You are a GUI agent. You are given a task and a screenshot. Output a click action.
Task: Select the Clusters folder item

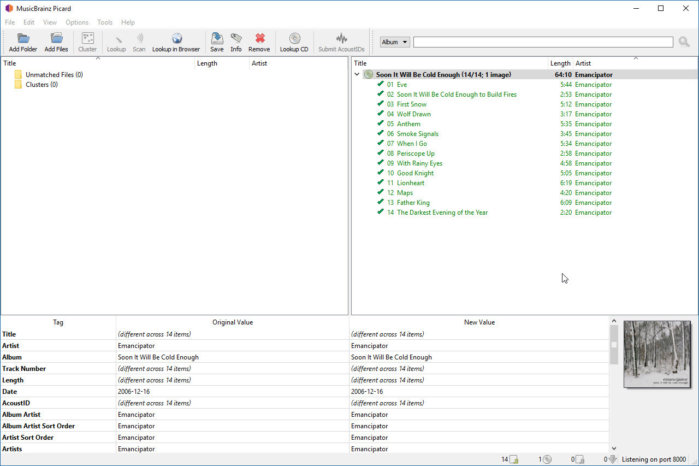(x=41, y=85)
